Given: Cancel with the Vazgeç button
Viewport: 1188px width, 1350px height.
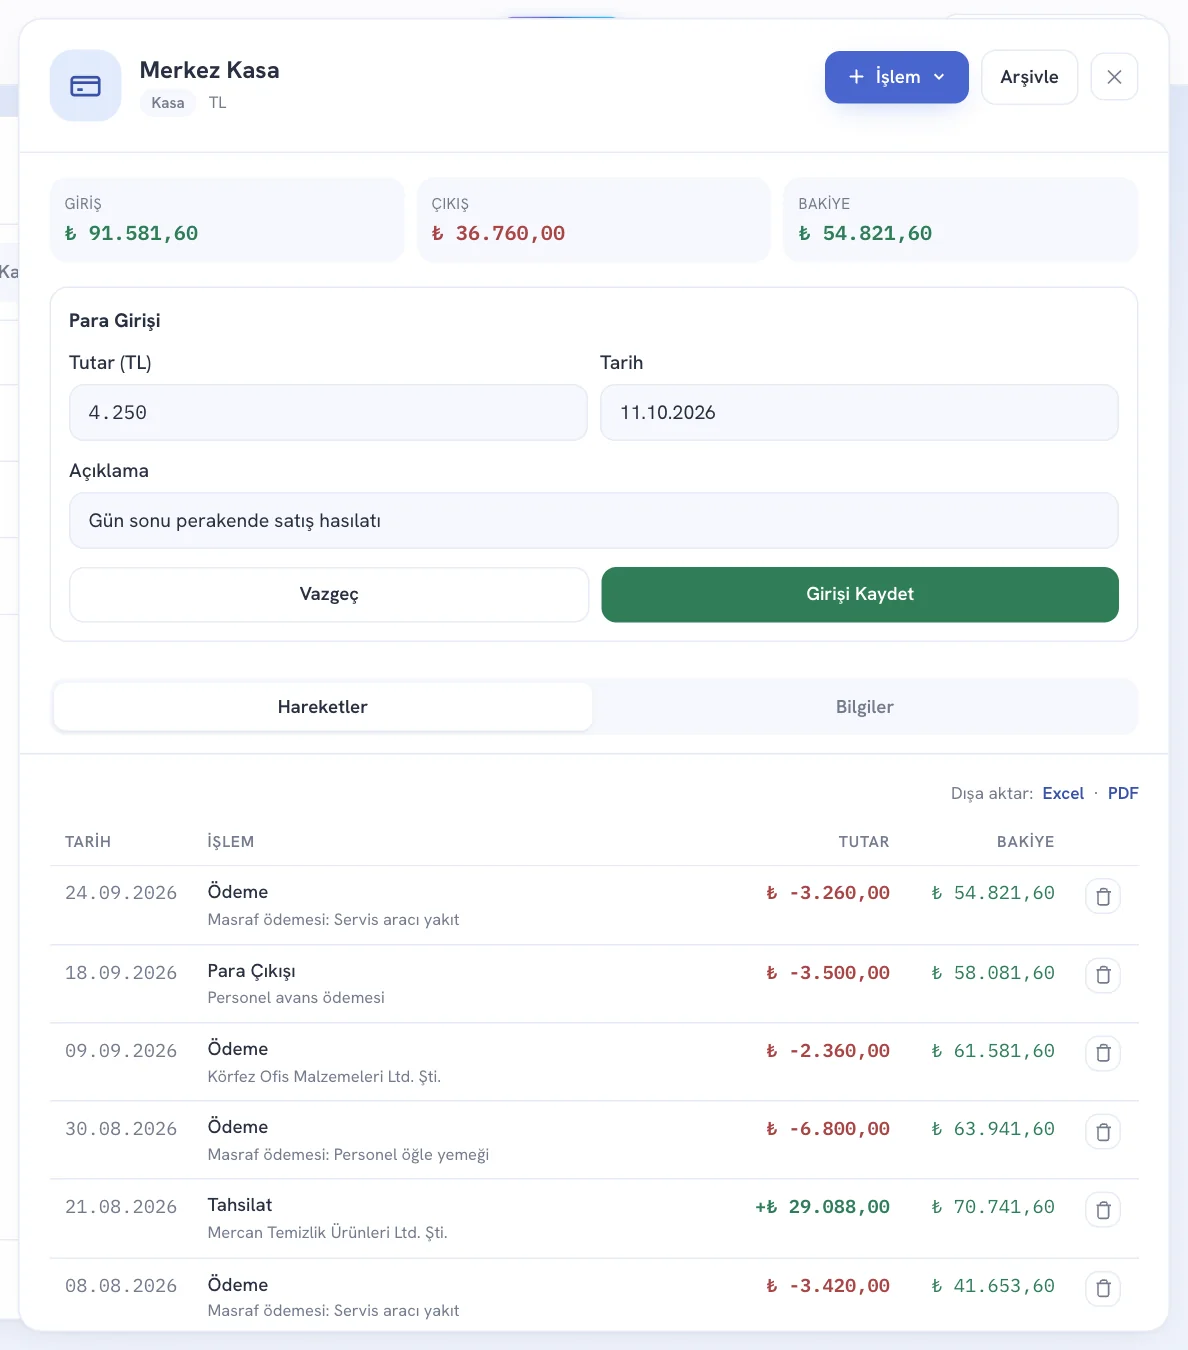Looking at the screenshot, I should [329, 594].
